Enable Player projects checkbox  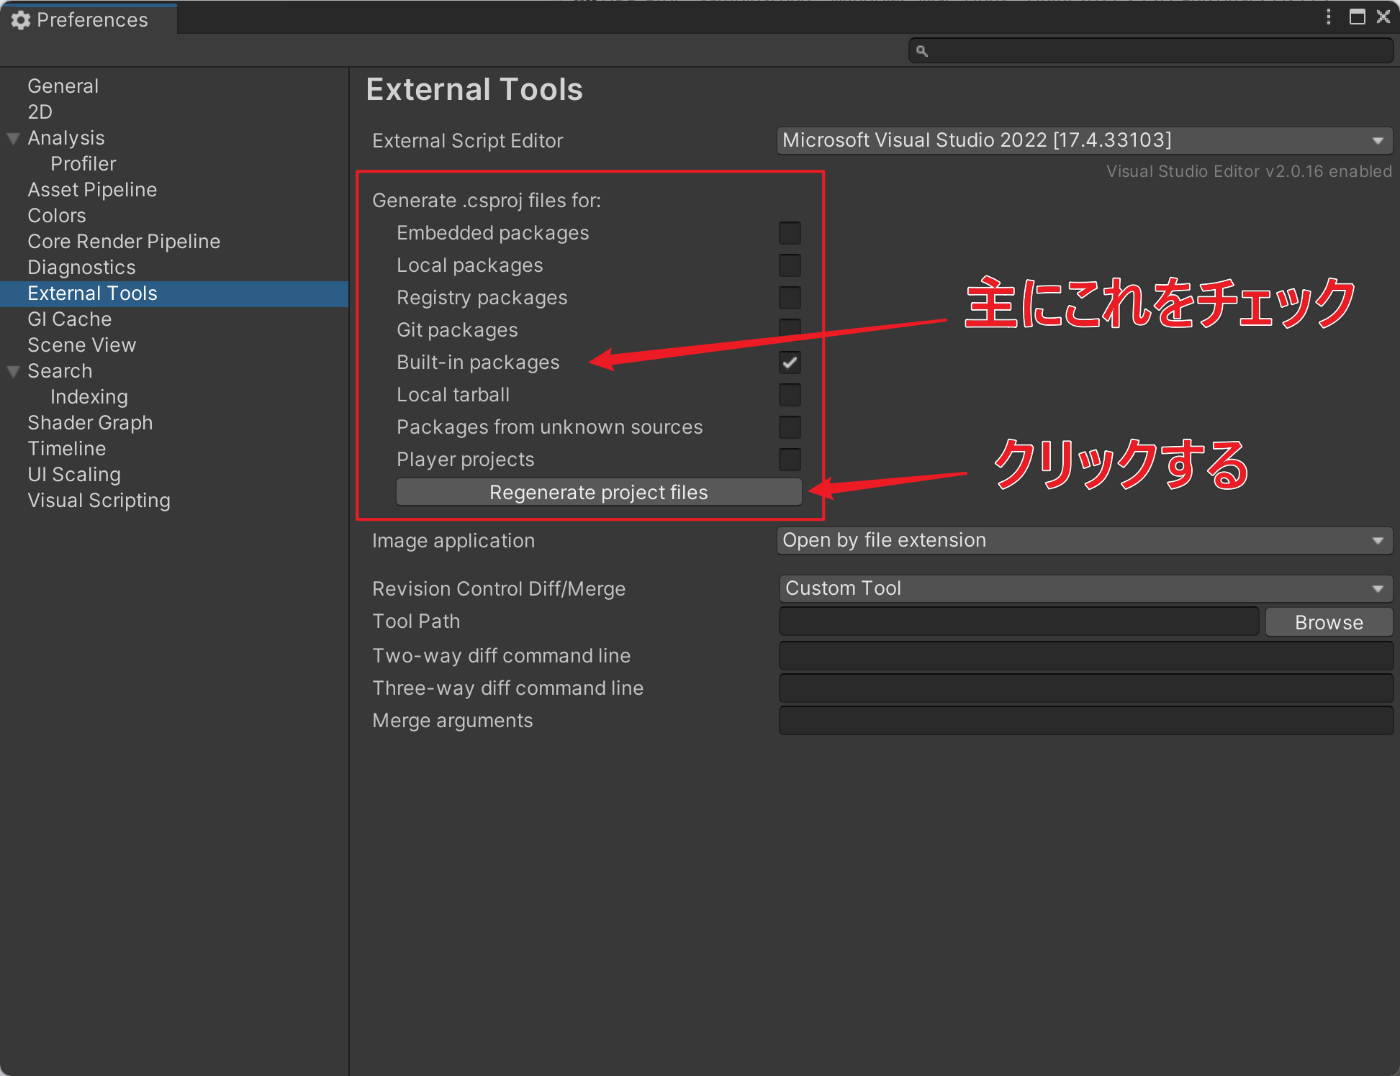coord(790,459)
